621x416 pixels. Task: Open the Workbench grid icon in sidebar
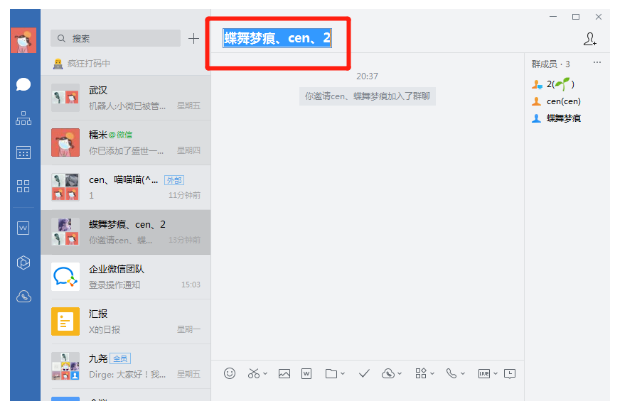[23, 186]
